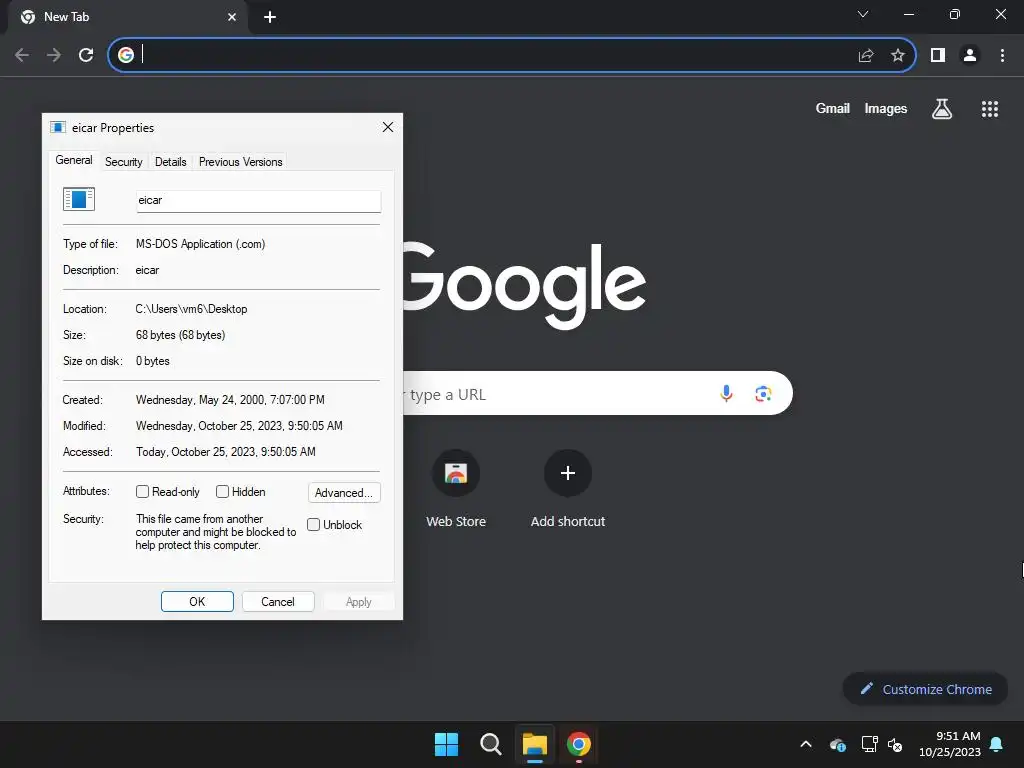Confirm properties with OK button
The image size is (1024, 768).
tap(197, 601)
